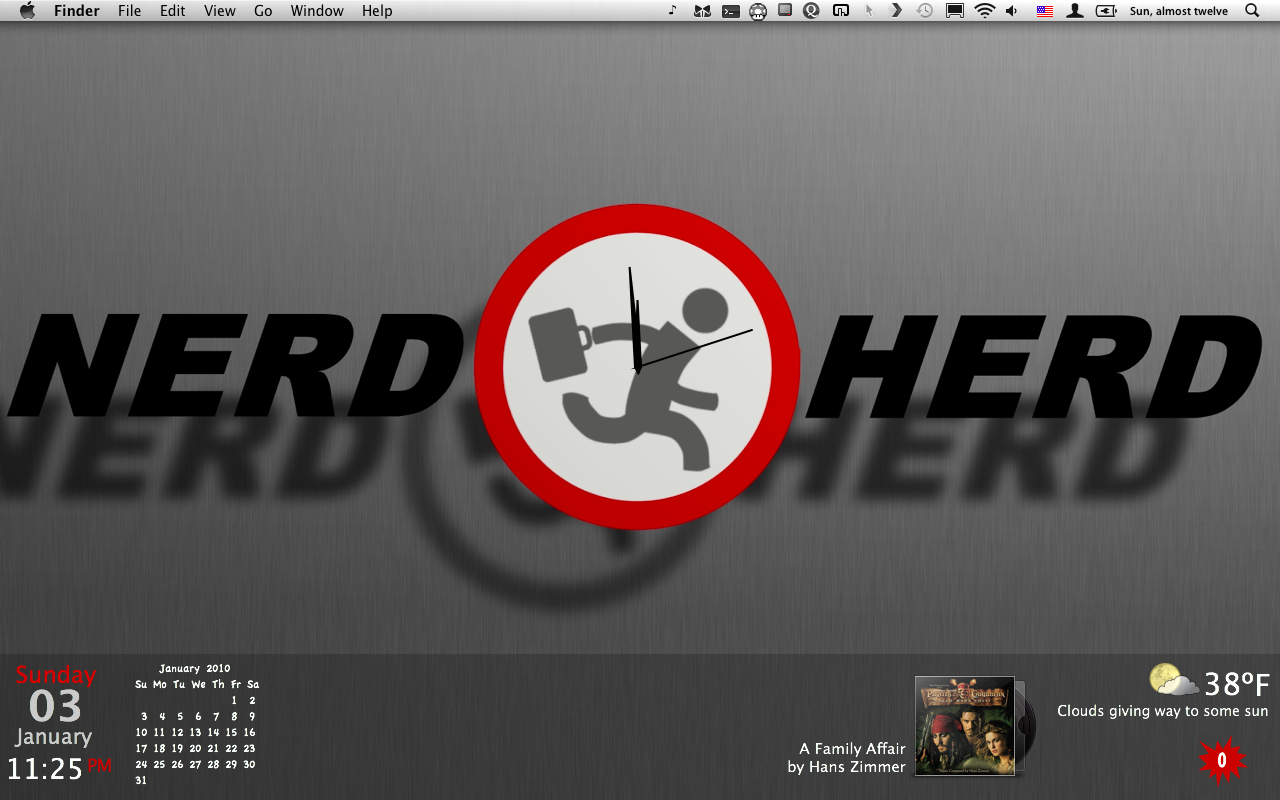Click the round Q menu bar icon
Screen dimensions: 1280x800
[x=811, y=11]
